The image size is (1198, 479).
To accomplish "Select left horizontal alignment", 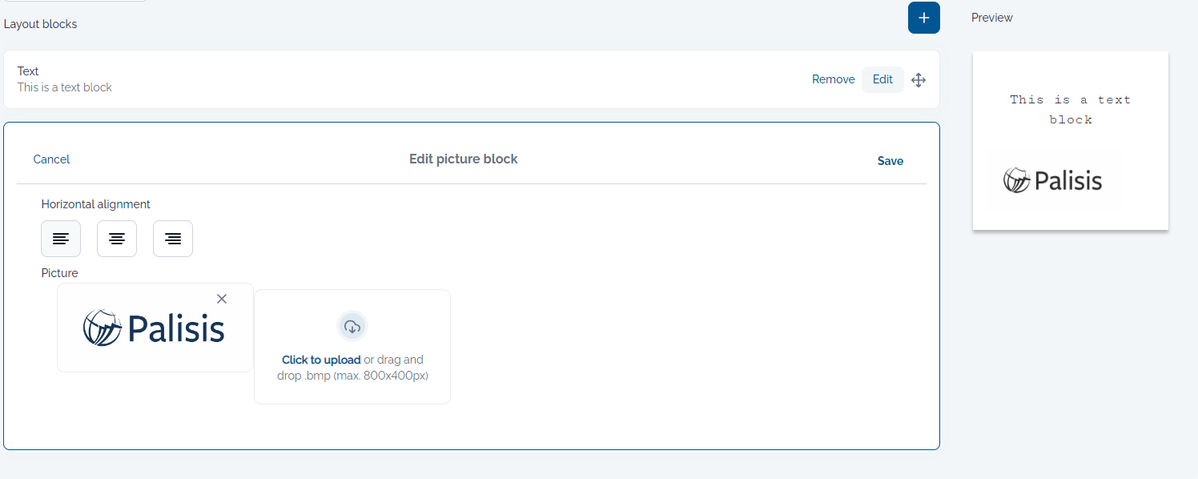I will (x=60, y=238).
